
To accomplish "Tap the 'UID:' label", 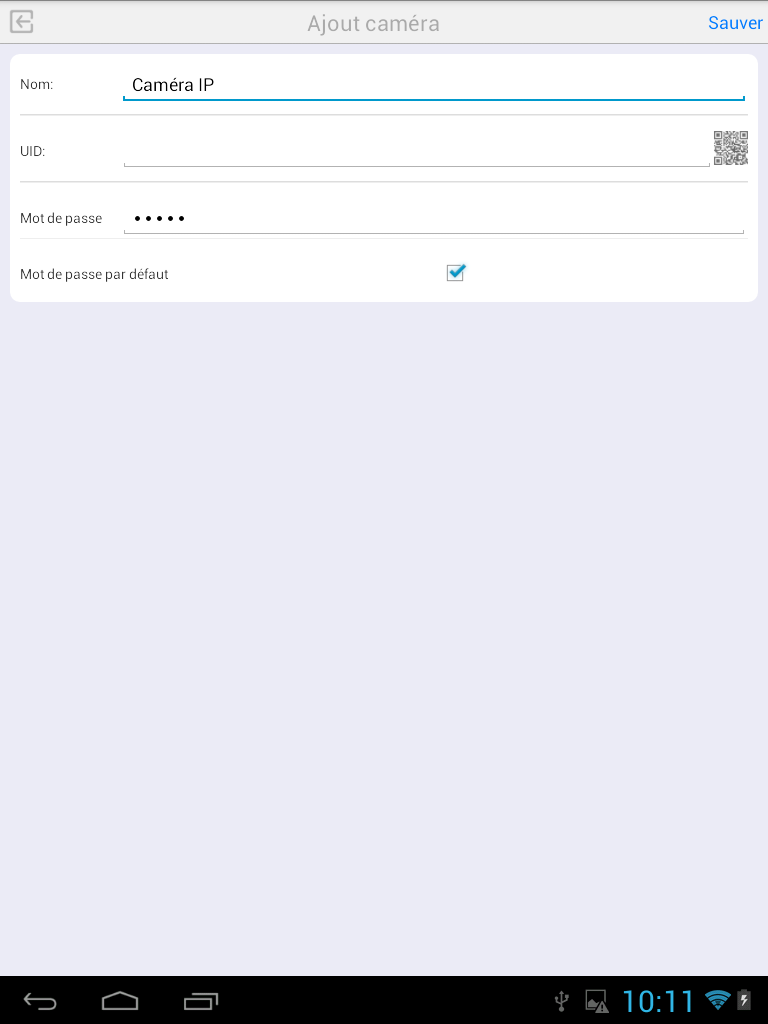I will click(33, 151).
